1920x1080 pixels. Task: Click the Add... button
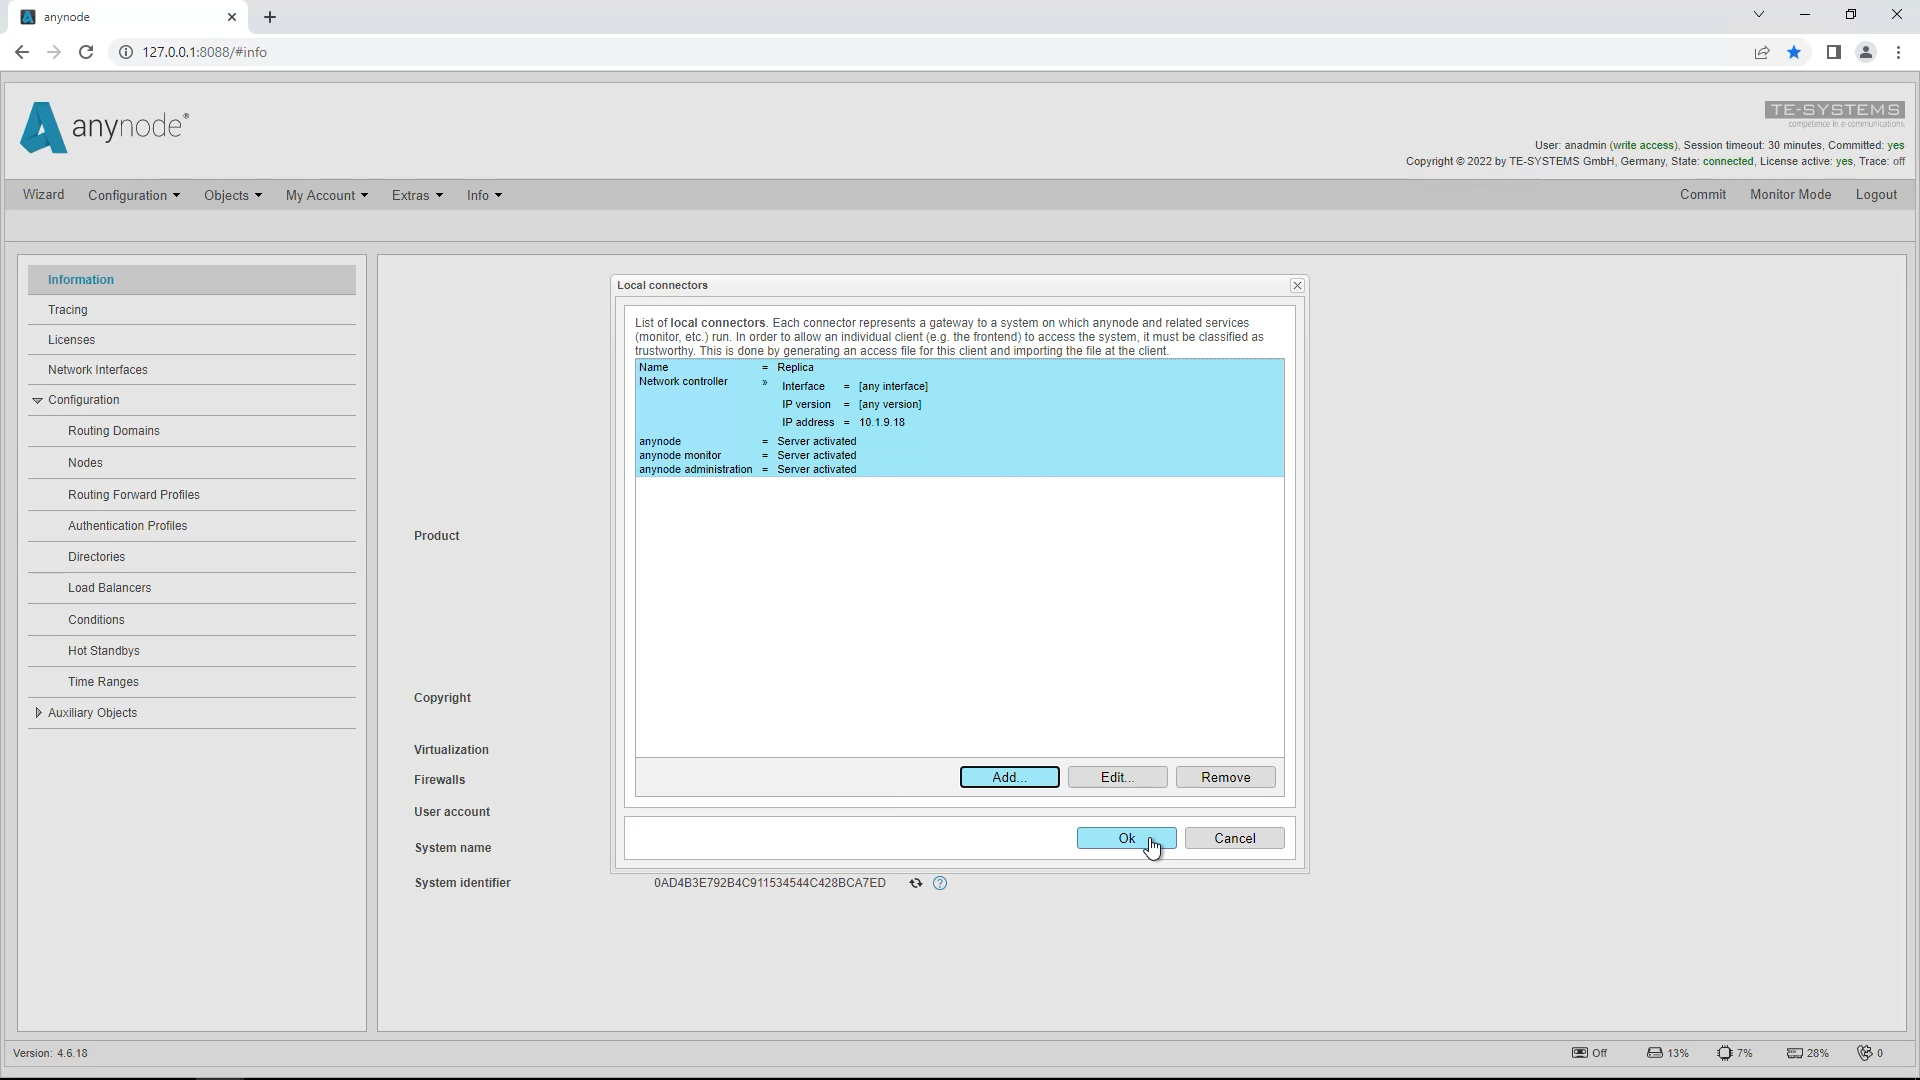click(1009, 777)
